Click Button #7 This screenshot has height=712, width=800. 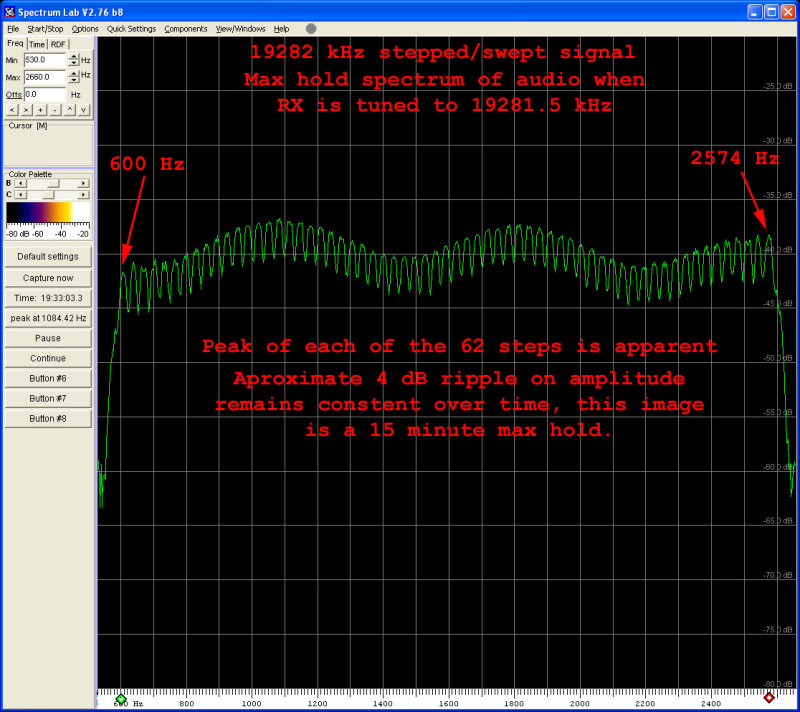48,398
